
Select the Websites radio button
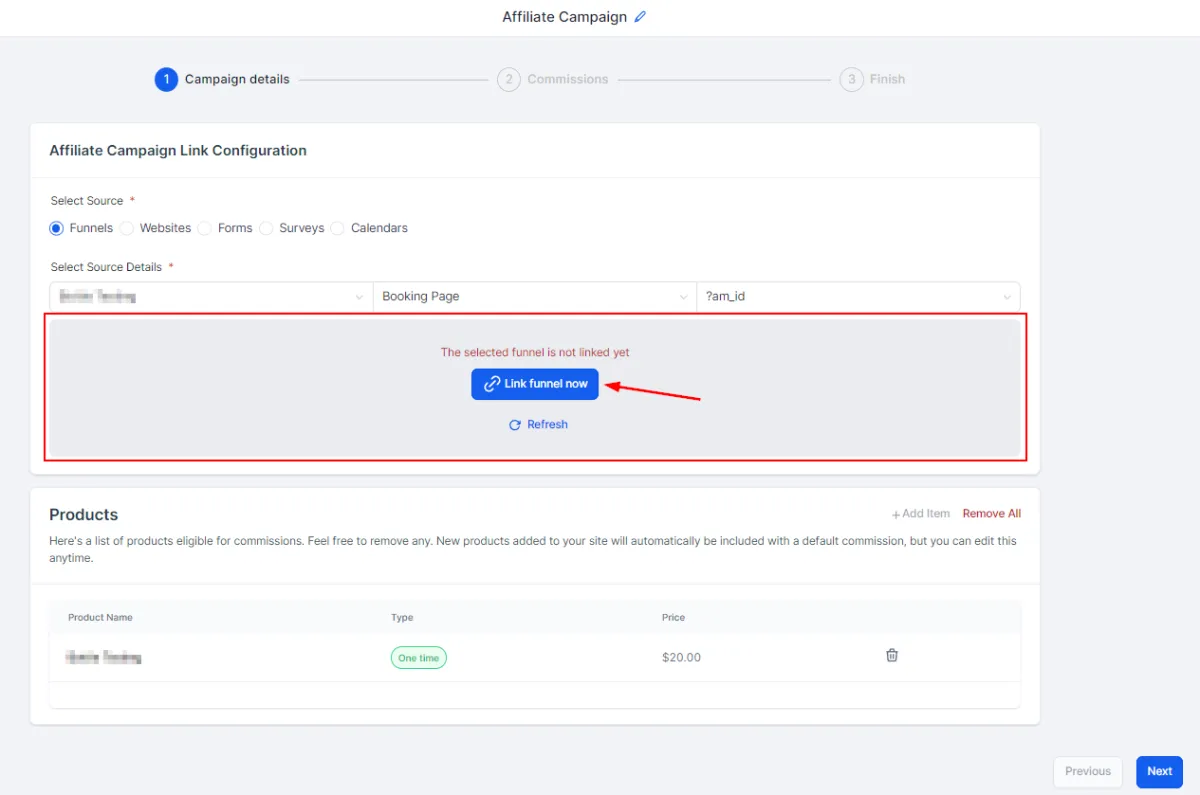click(127, 228)
